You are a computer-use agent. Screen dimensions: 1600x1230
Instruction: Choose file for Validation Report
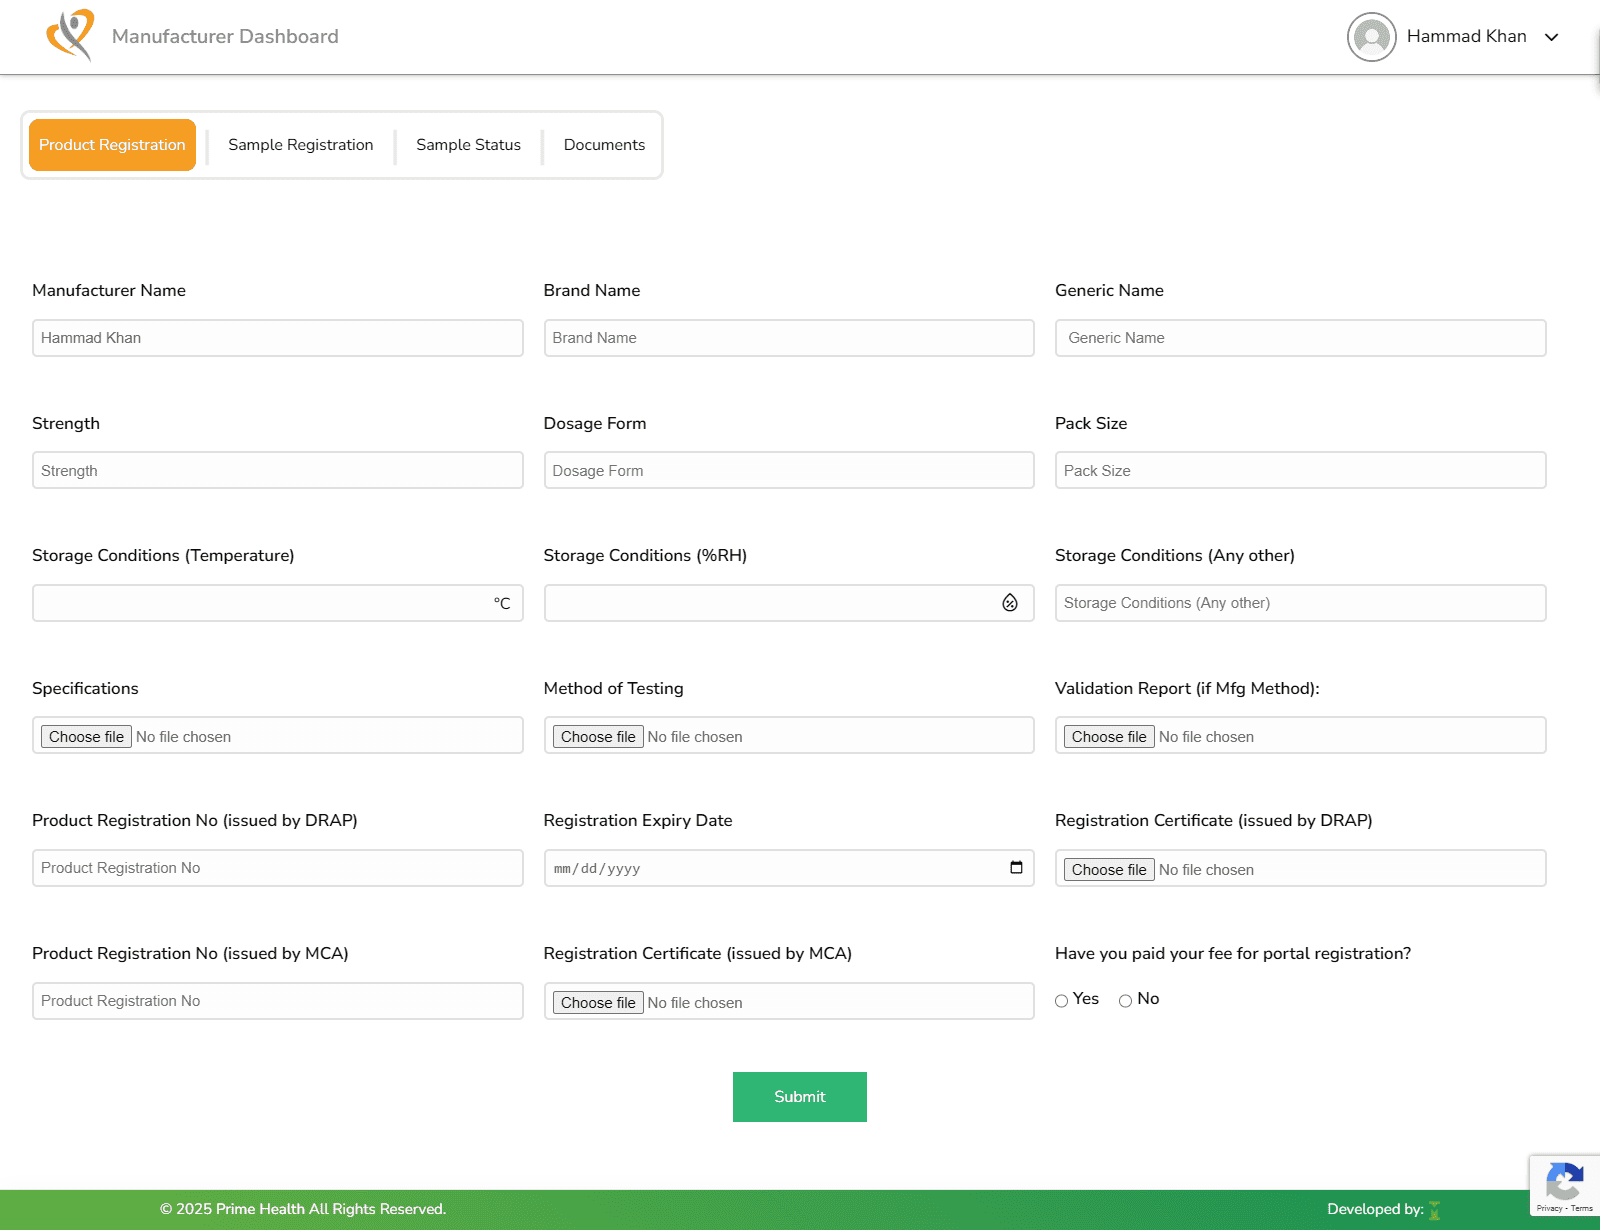tap(1109, 737)
